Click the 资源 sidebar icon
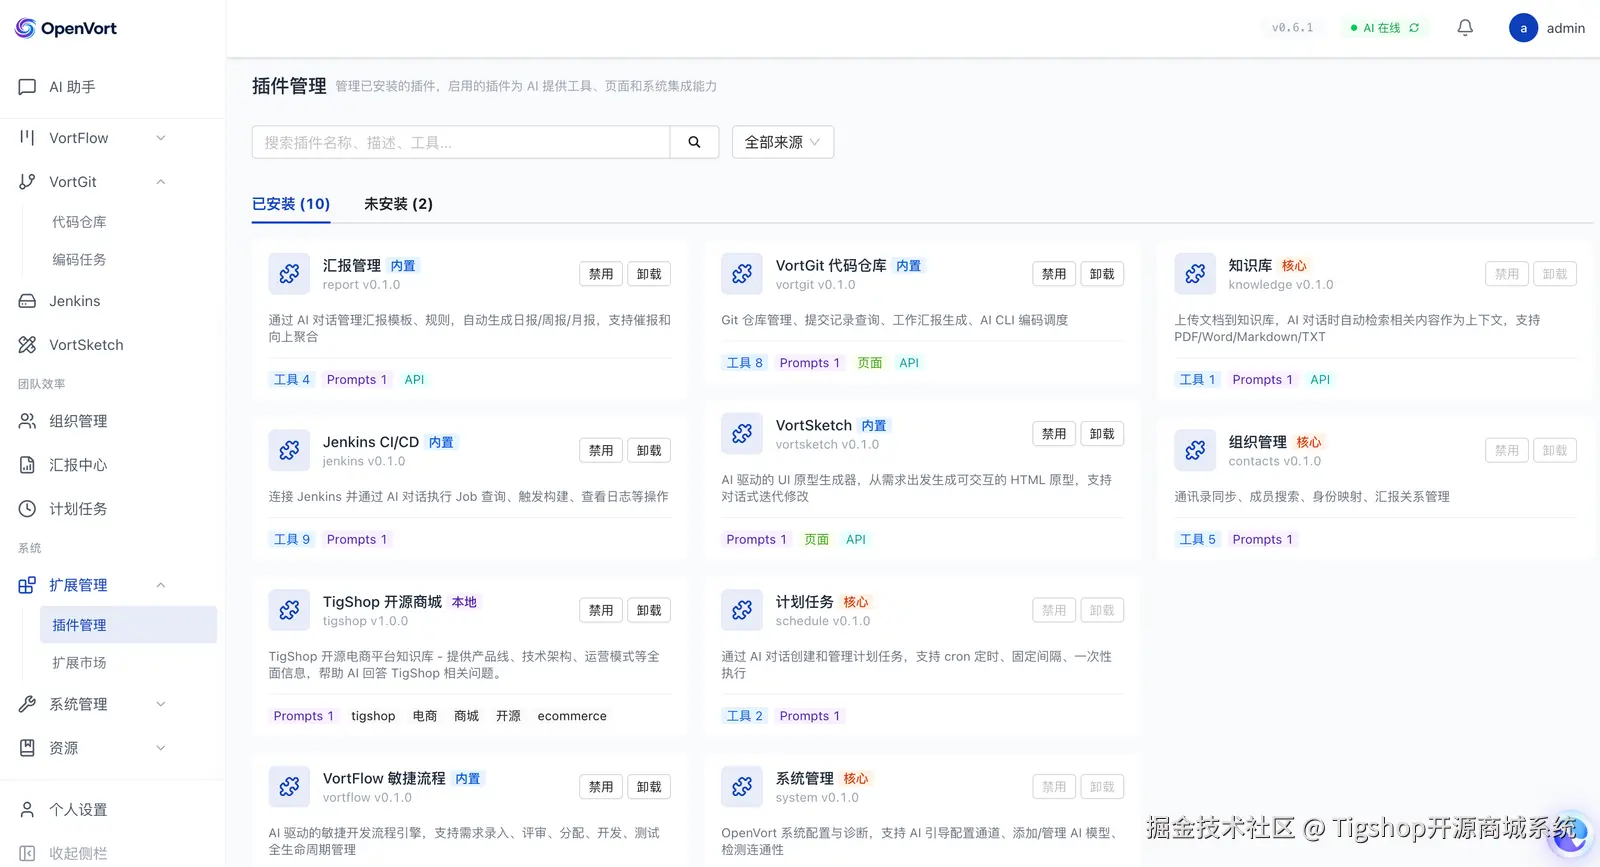 click(27, 748)
